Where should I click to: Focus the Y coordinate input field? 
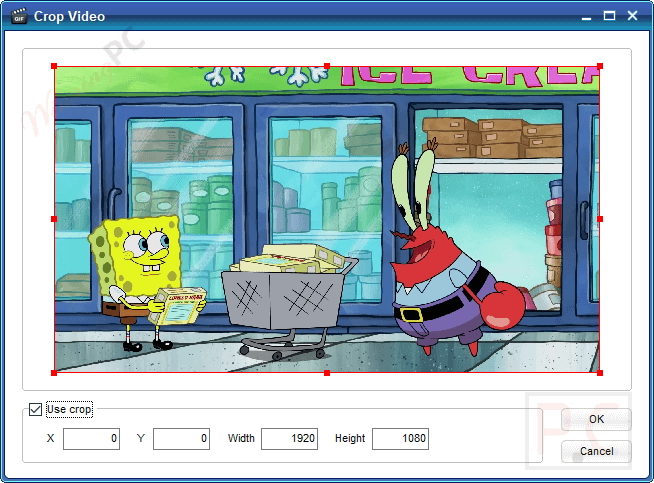[181, 438]
